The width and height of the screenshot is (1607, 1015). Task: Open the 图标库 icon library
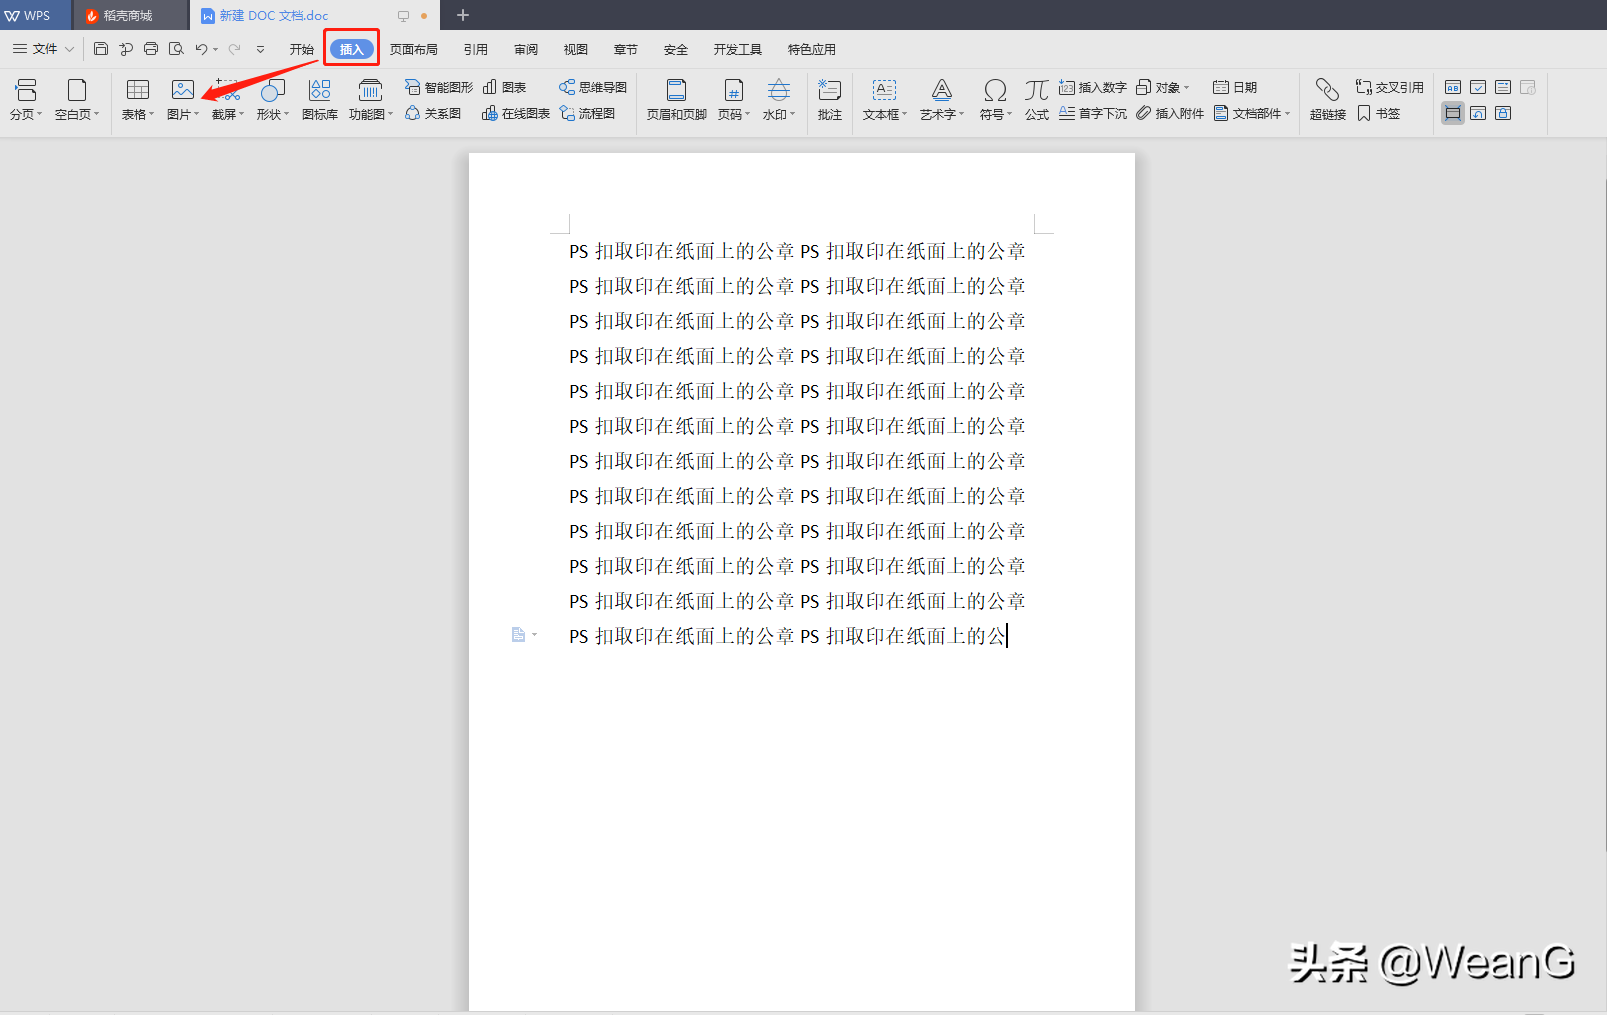(320, 100)
